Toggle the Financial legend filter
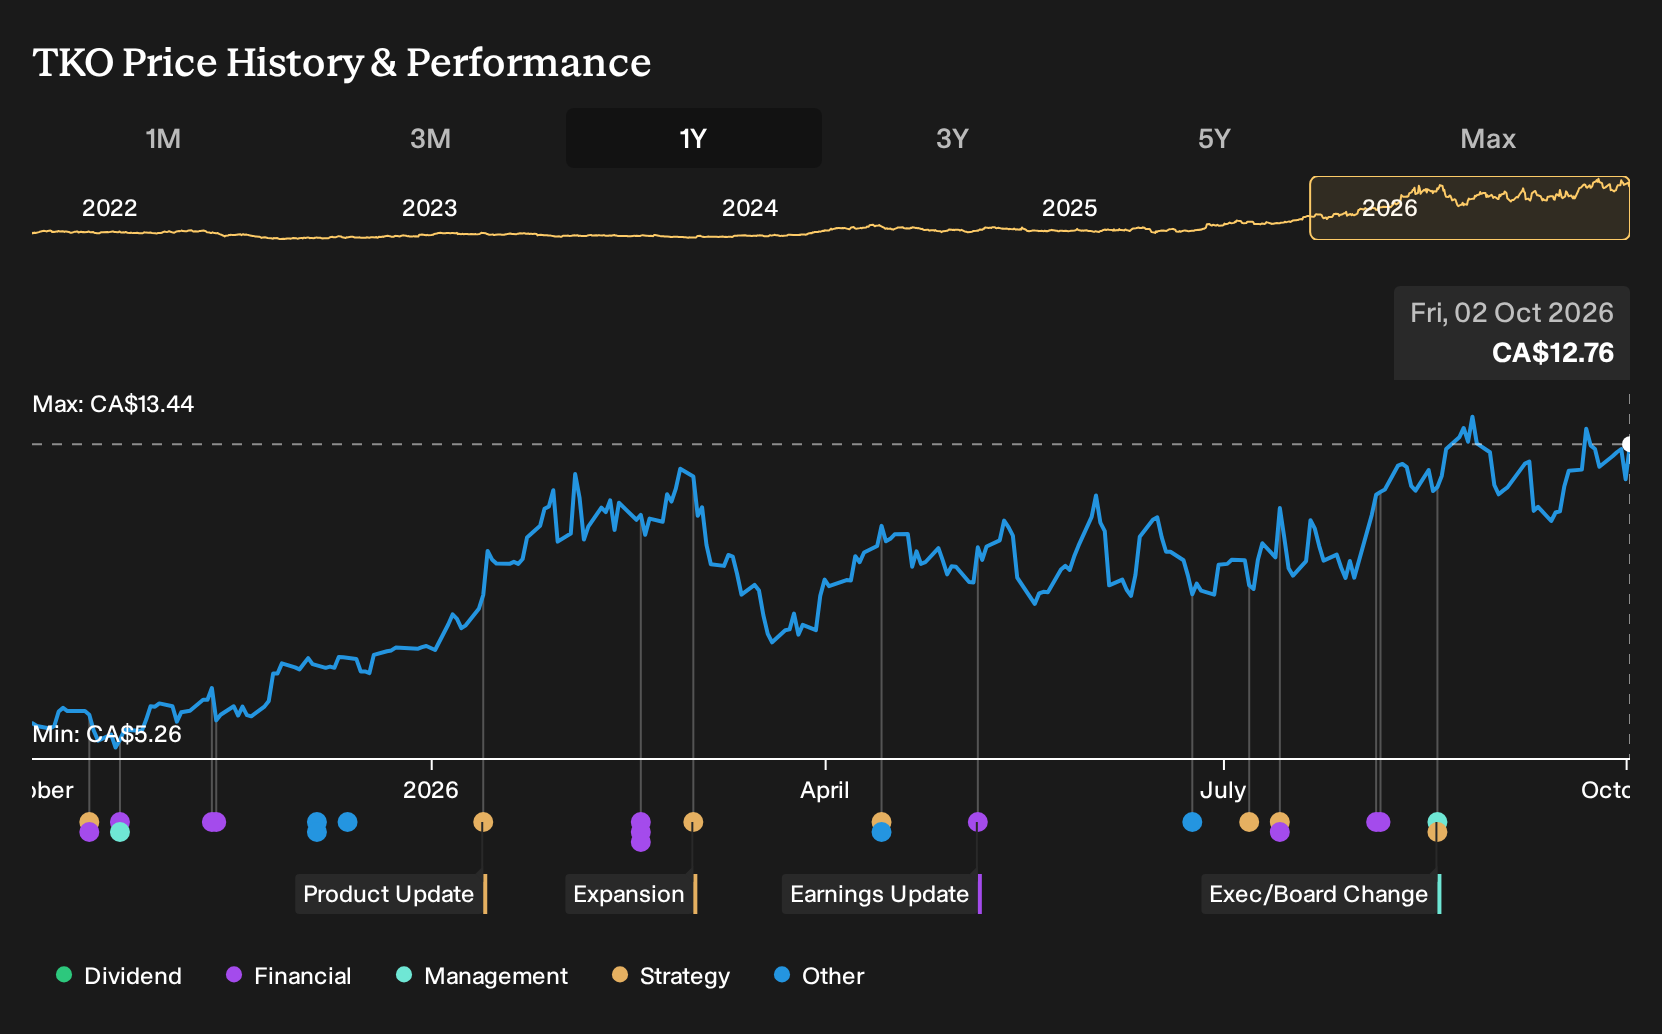The image size is (1662, 1034). tap(289, 976)
